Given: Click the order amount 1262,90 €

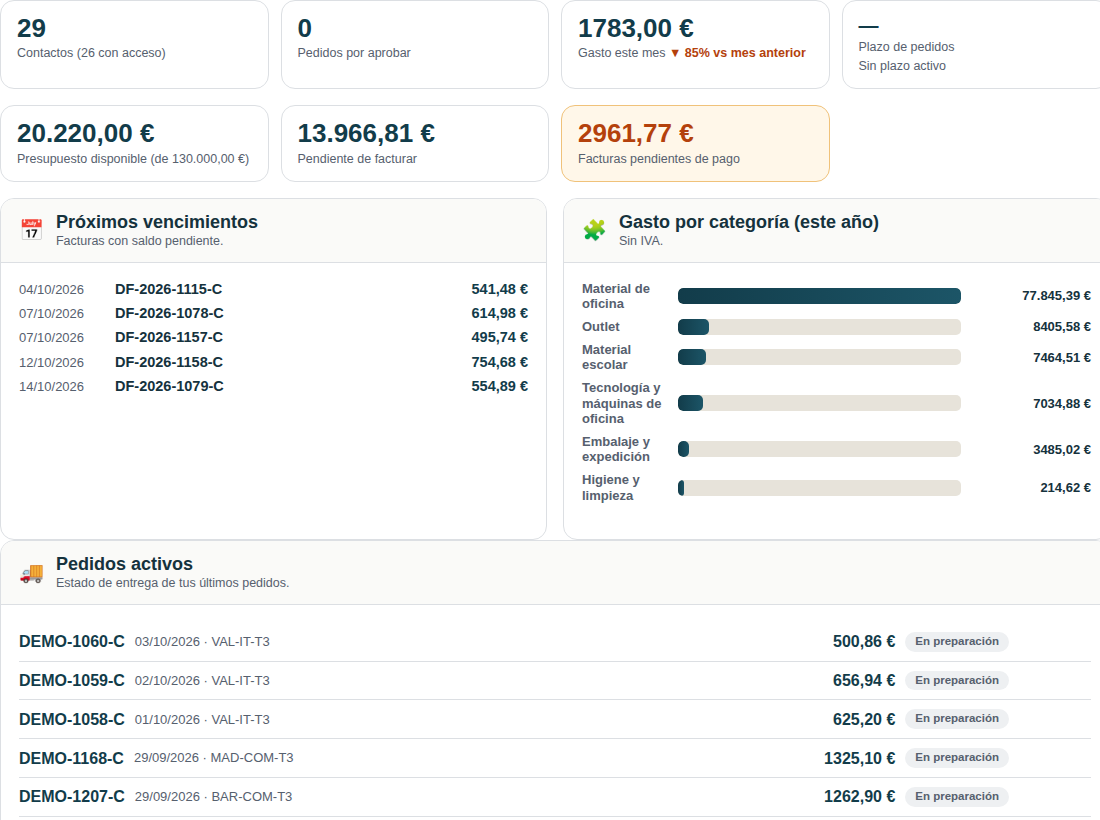Looking at the screenshot, I should coord(859,797).
